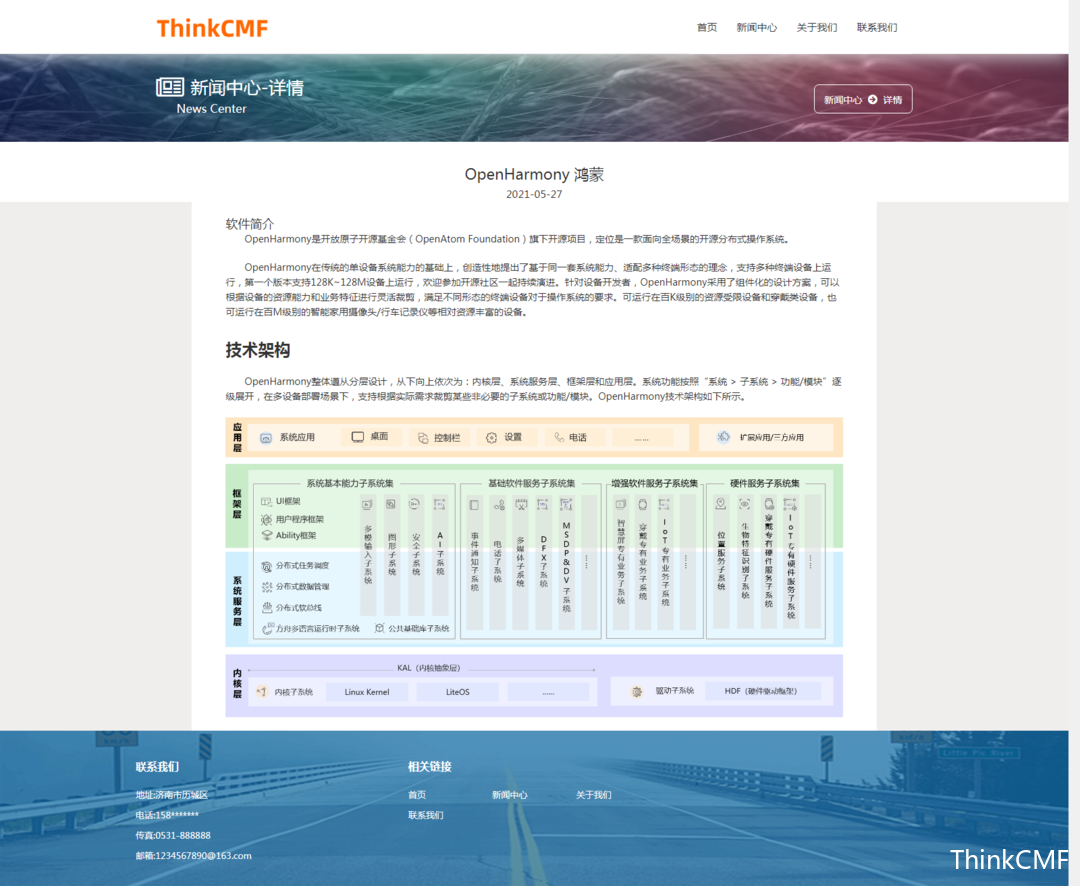Go to 关于我们 in the top navigation
The height and width of the screenshot is (886, 1080).
point(817,28)
